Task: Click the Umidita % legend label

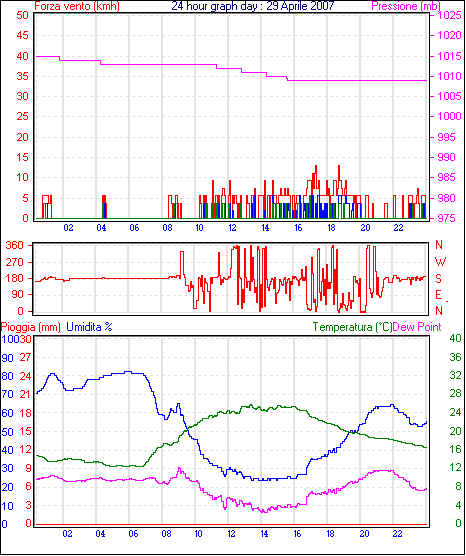Action: point(89,327)
